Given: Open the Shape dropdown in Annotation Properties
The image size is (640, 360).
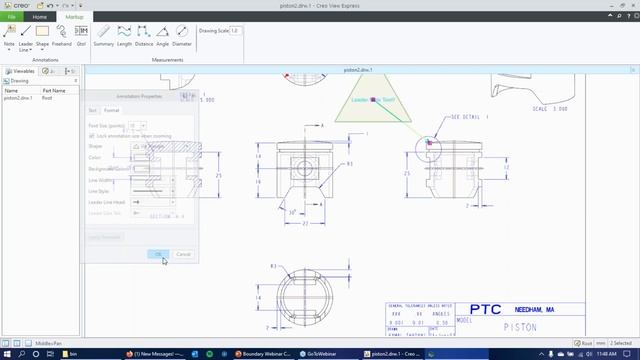Looking at the screenshot, I should [187, 146].
